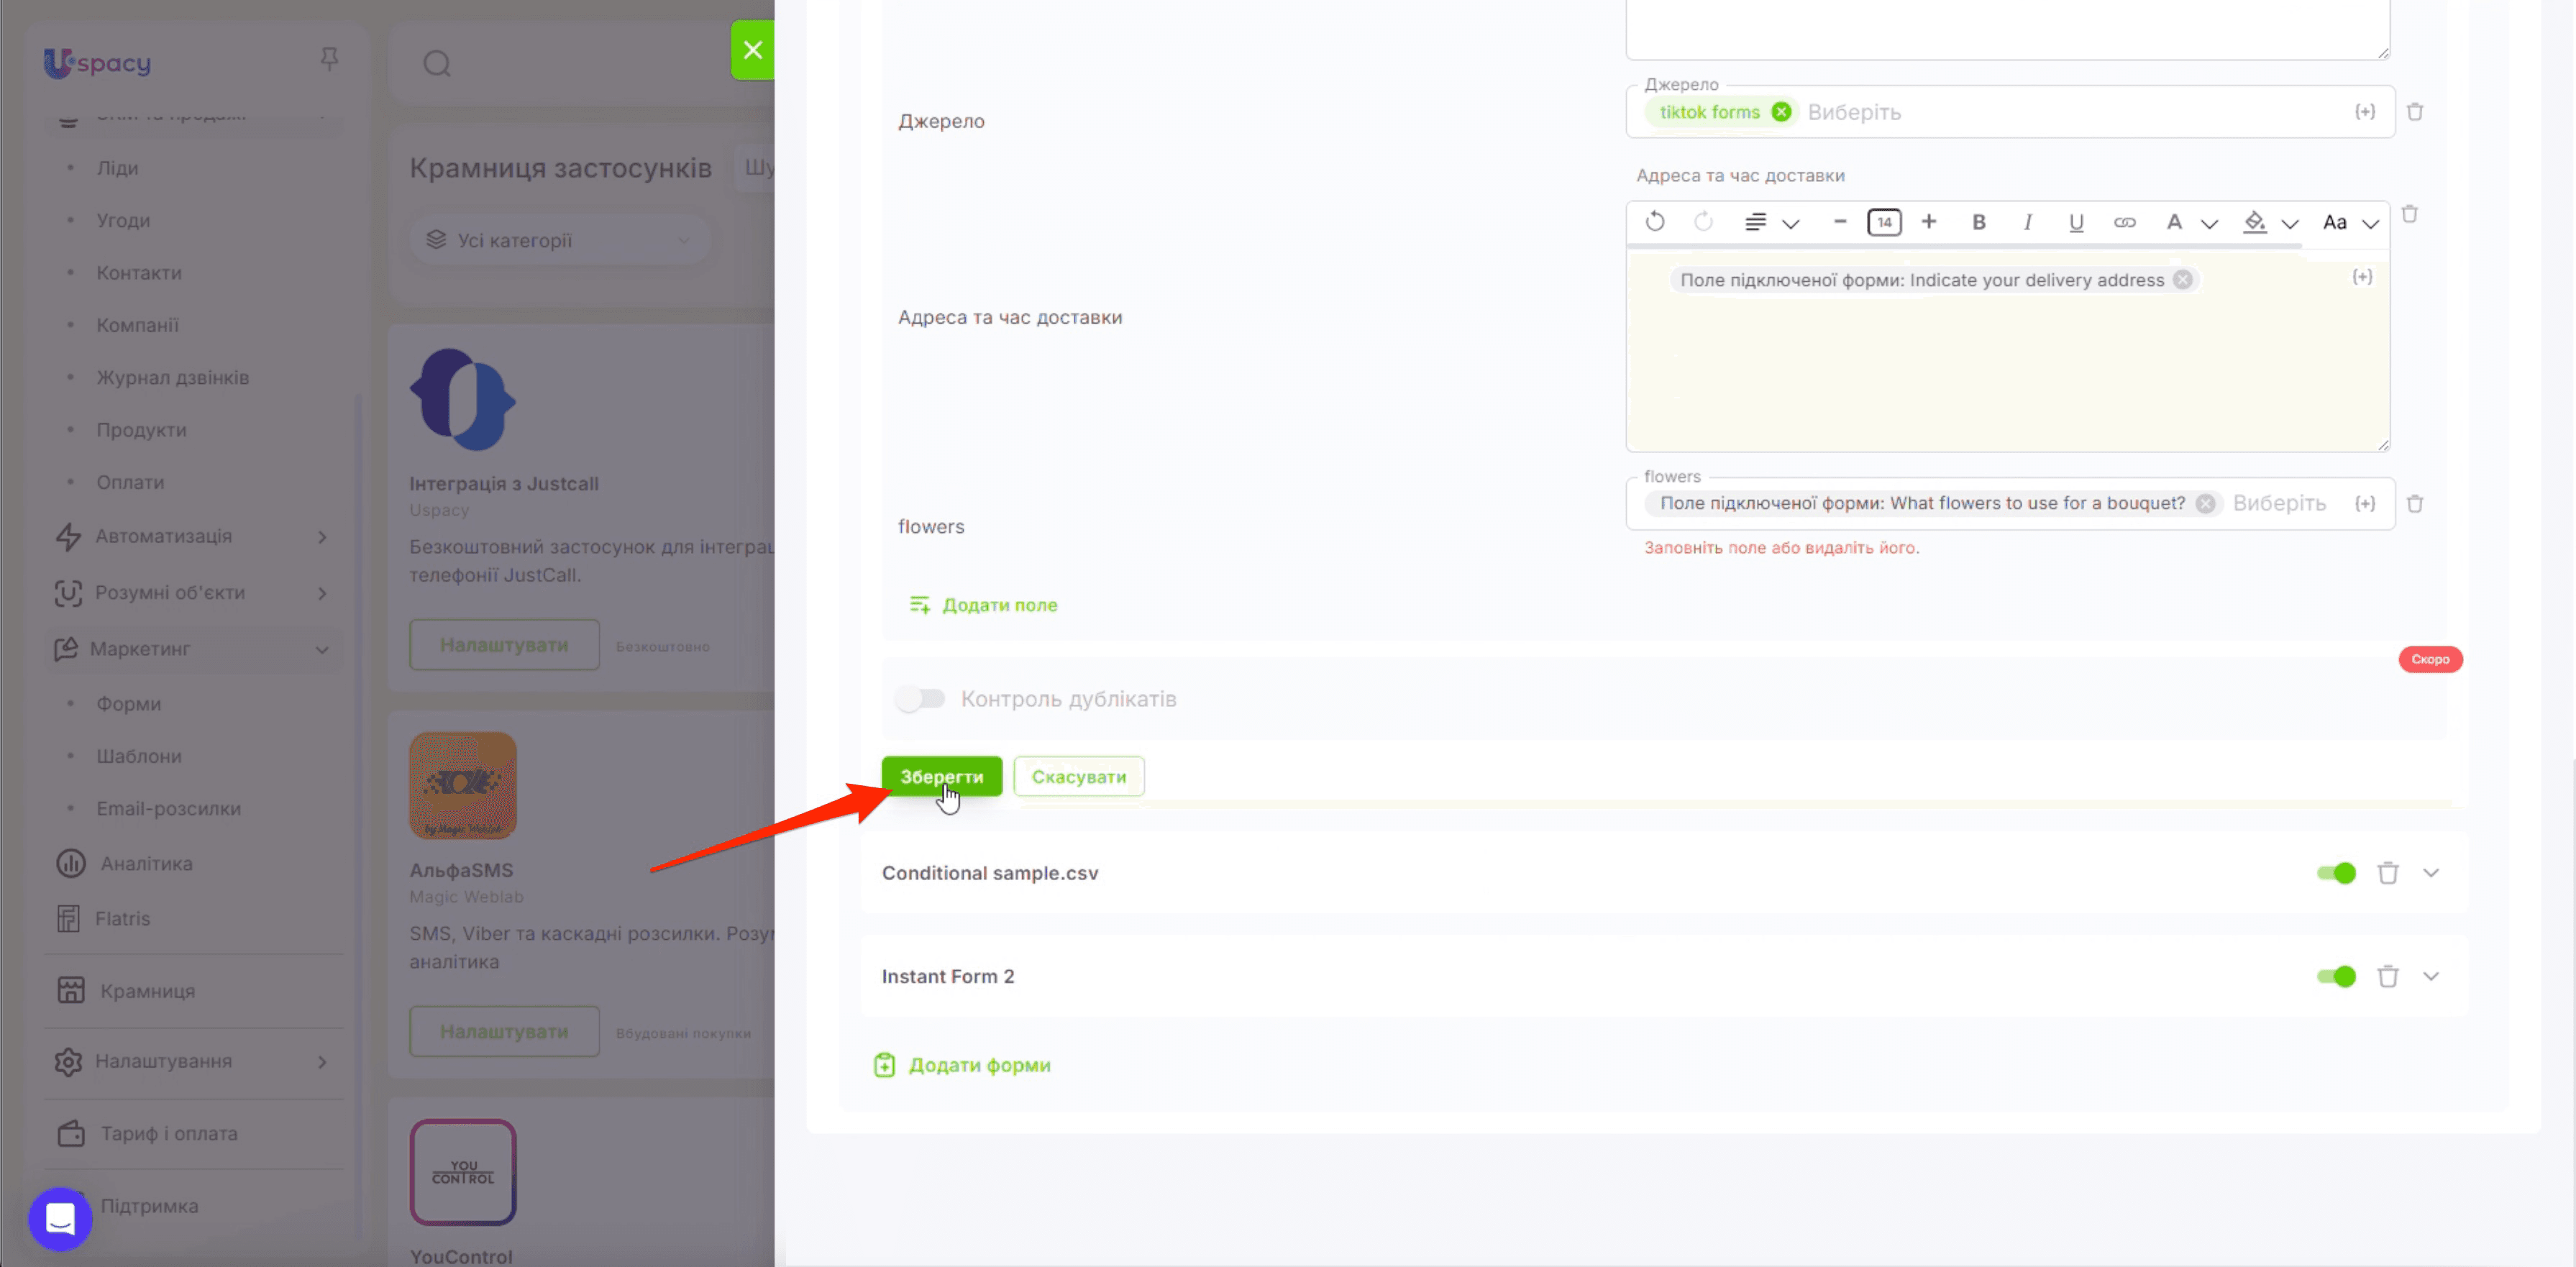Screen dimensions: 2576x1267
Task: Open the text alignment dropdown
Action: coord(1771,222)
